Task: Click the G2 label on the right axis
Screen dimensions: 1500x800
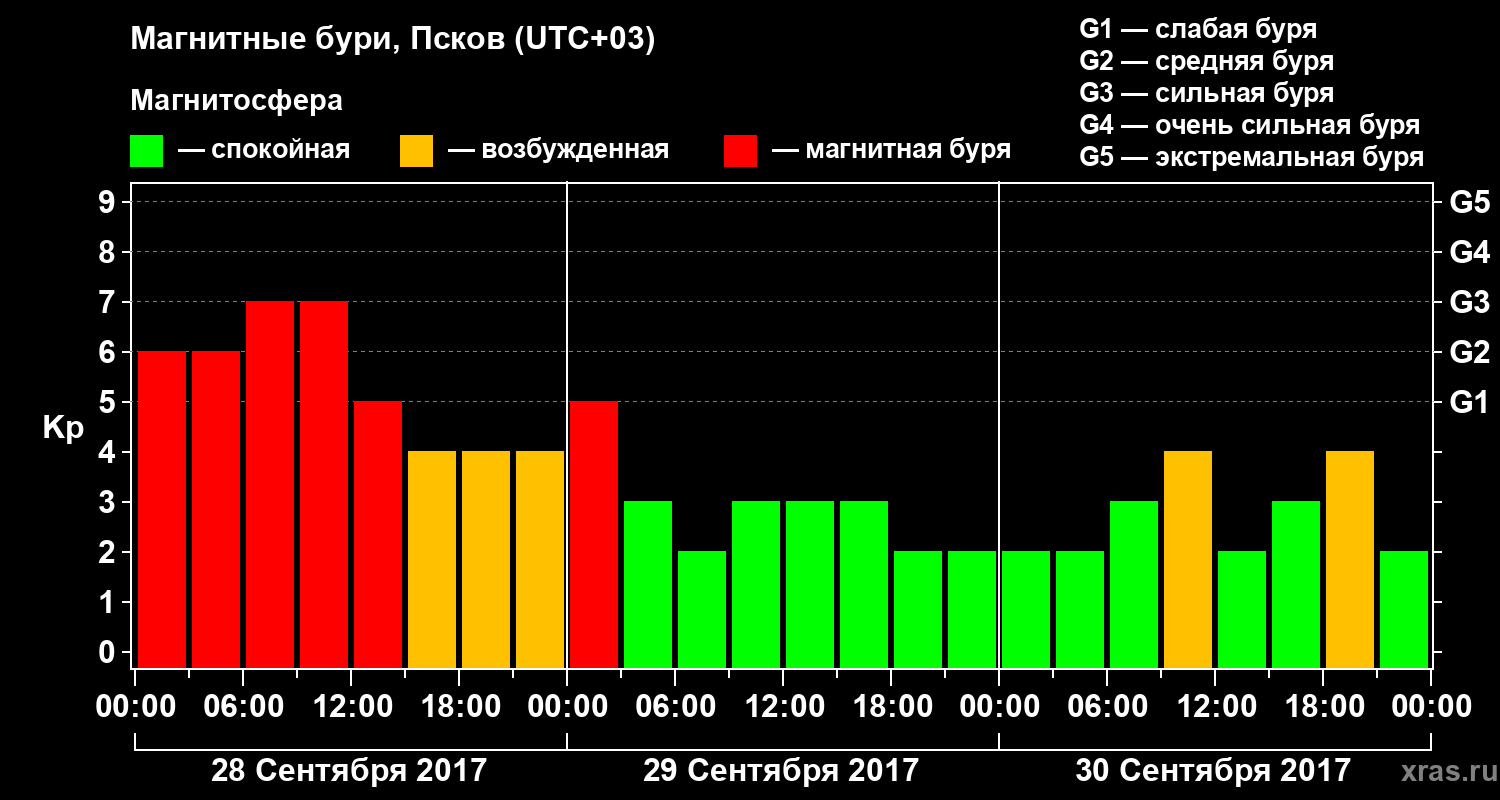Action: pyautogui.click(x=1469, y=353)
